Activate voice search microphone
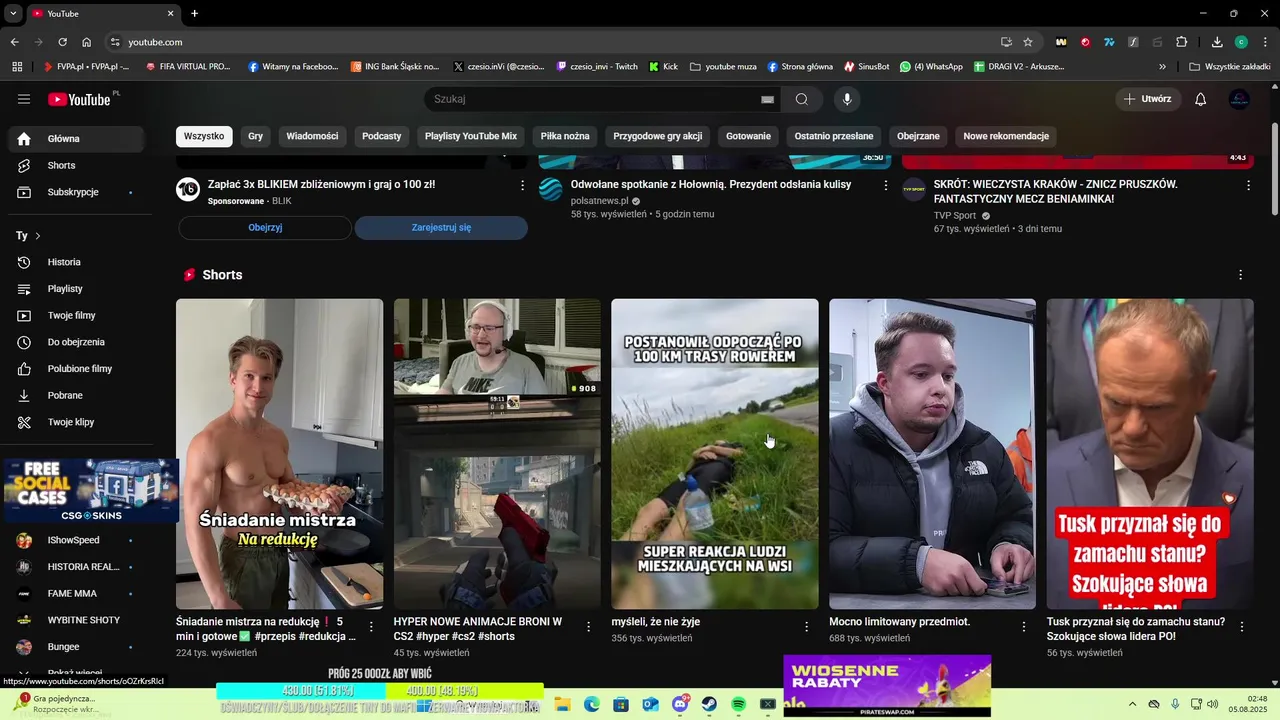Viewport: 1280px width, 720px height. pos(847,99)
